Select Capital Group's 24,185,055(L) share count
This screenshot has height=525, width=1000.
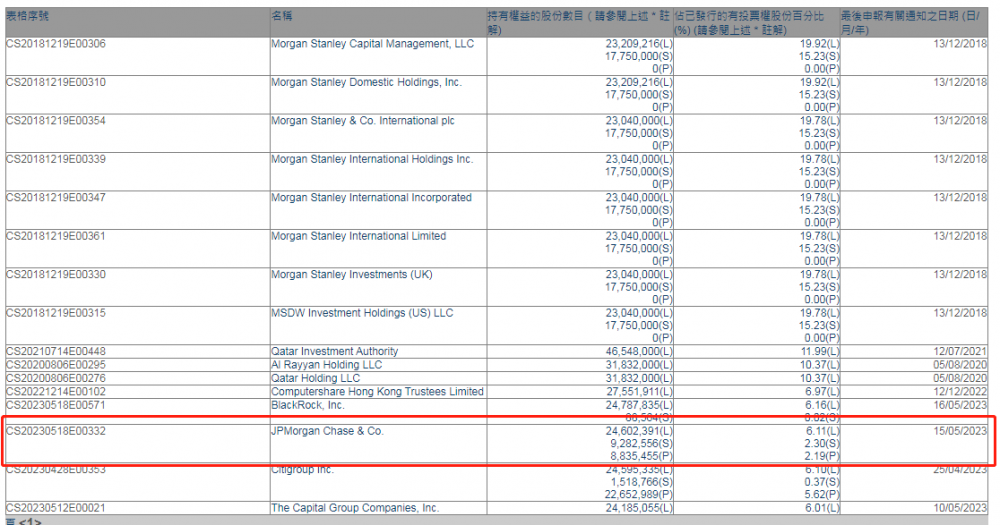[638, 508]
